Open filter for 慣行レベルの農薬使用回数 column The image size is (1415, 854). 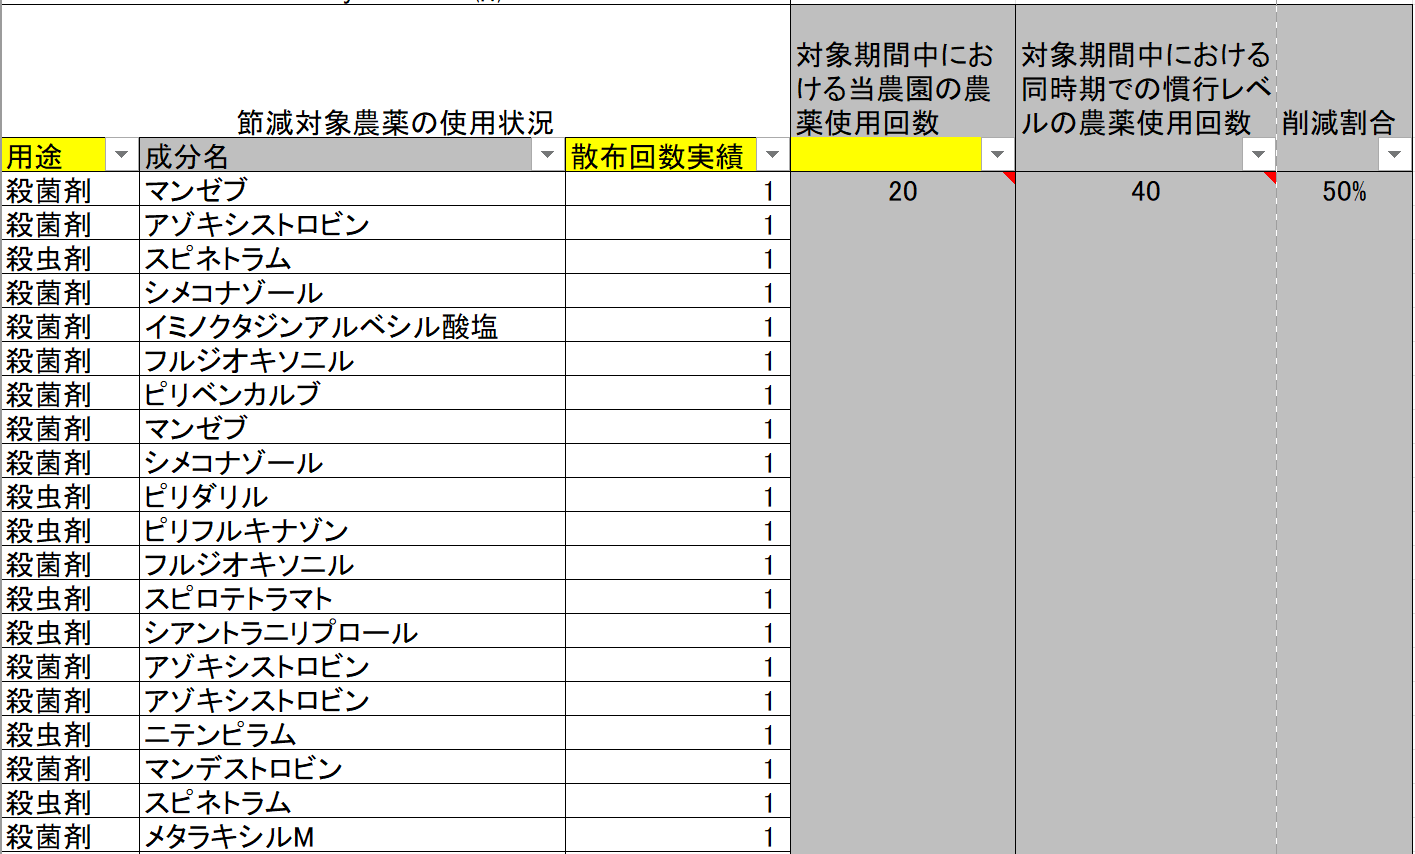tap(1258, 155)
